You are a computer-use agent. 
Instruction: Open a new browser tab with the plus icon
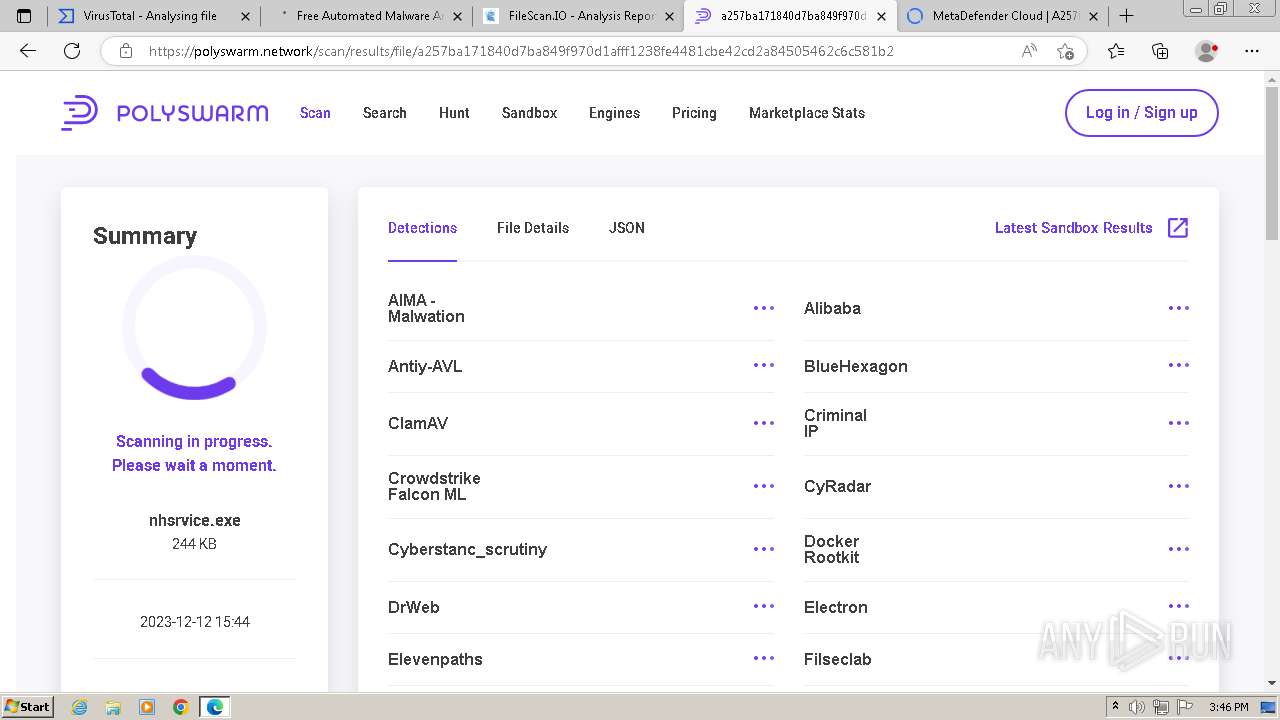coord(1126,15)
